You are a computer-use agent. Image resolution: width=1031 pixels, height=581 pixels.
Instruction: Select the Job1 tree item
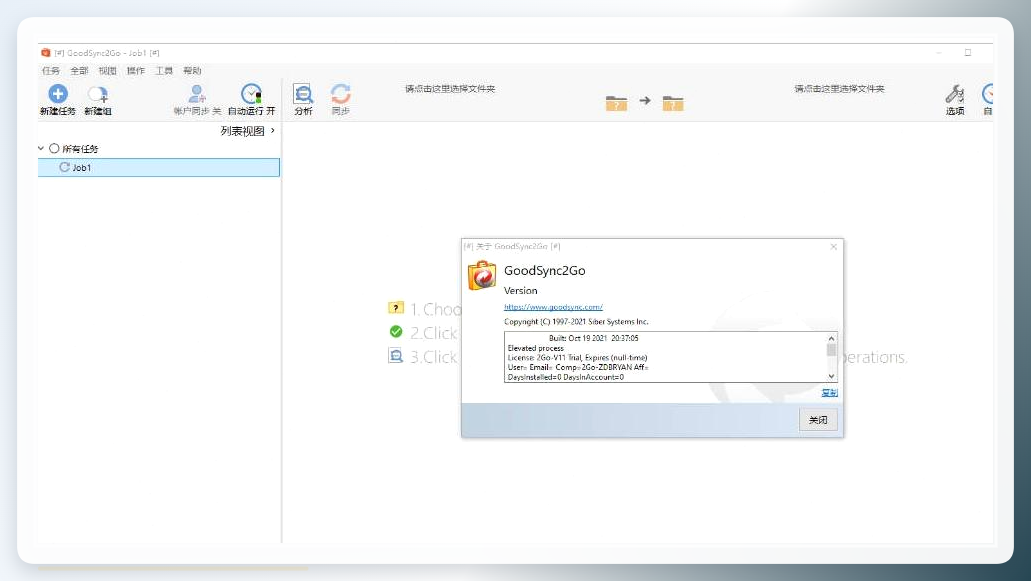[158, 168]
